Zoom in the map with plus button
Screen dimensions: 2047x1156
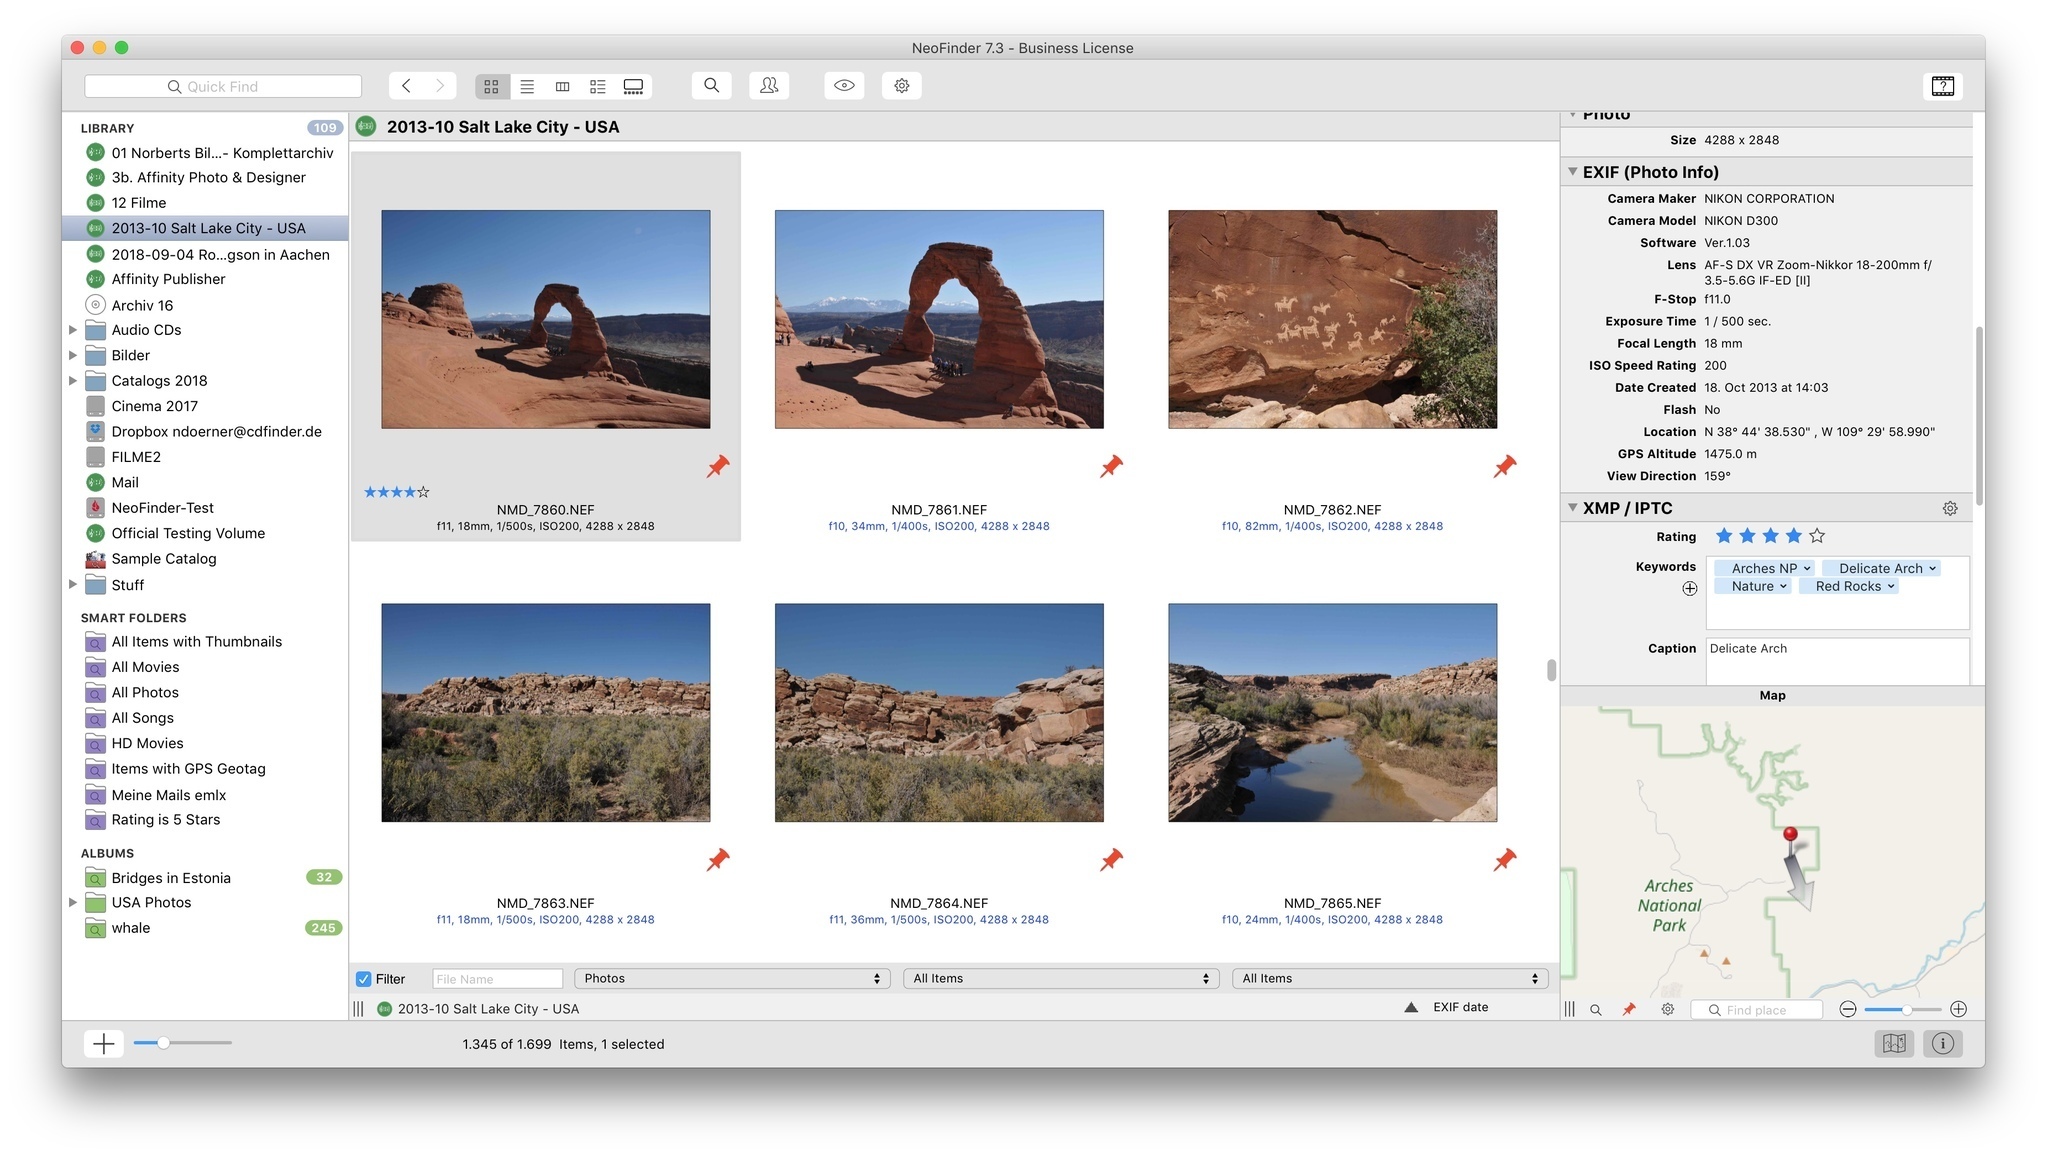tap(1958, 1010)
